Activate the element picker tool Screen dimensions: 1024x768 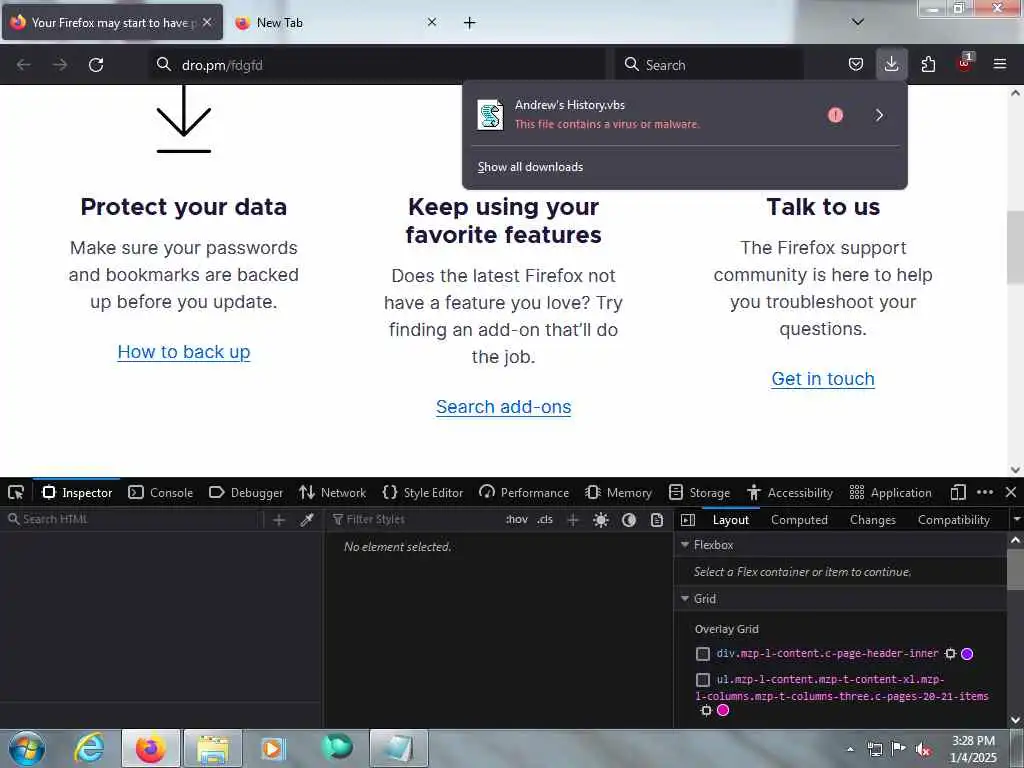click(16, 493)
